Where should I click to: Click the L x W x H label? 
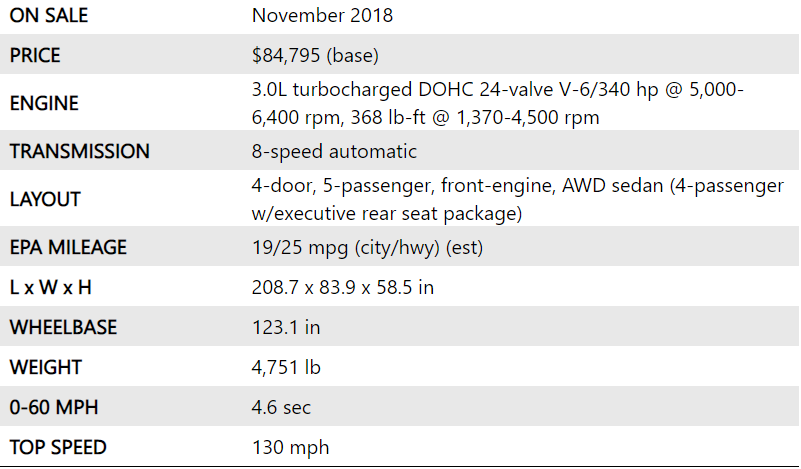(x=51, y=288)
